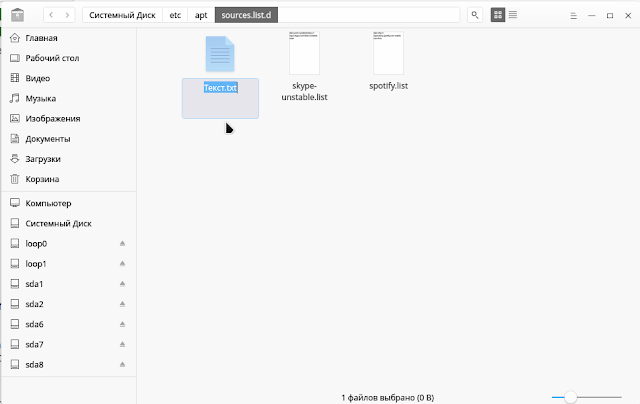The image size is (640, 404).
Task: Unmount sda8 with its eject icon
Action: pos(122,364)
